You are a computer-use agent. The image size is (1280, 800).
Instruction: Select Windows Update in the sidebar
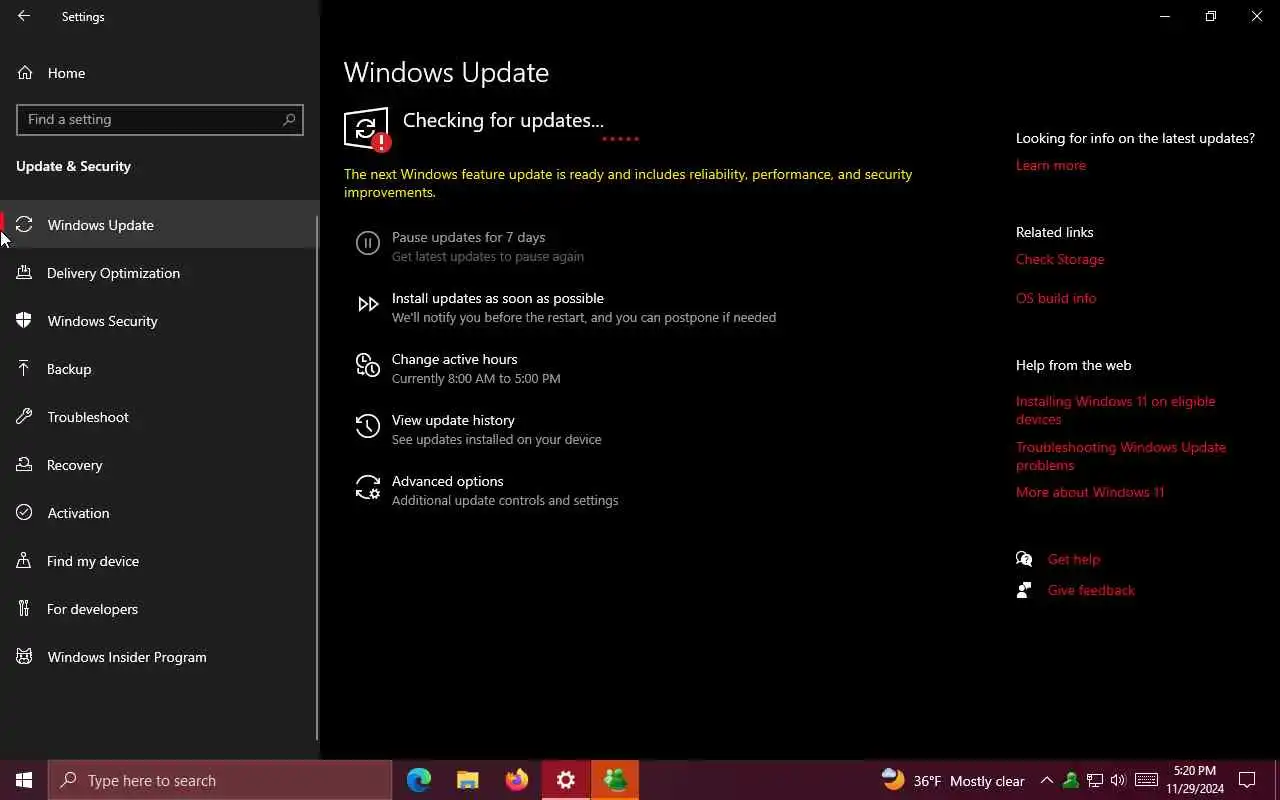point(160,225)
